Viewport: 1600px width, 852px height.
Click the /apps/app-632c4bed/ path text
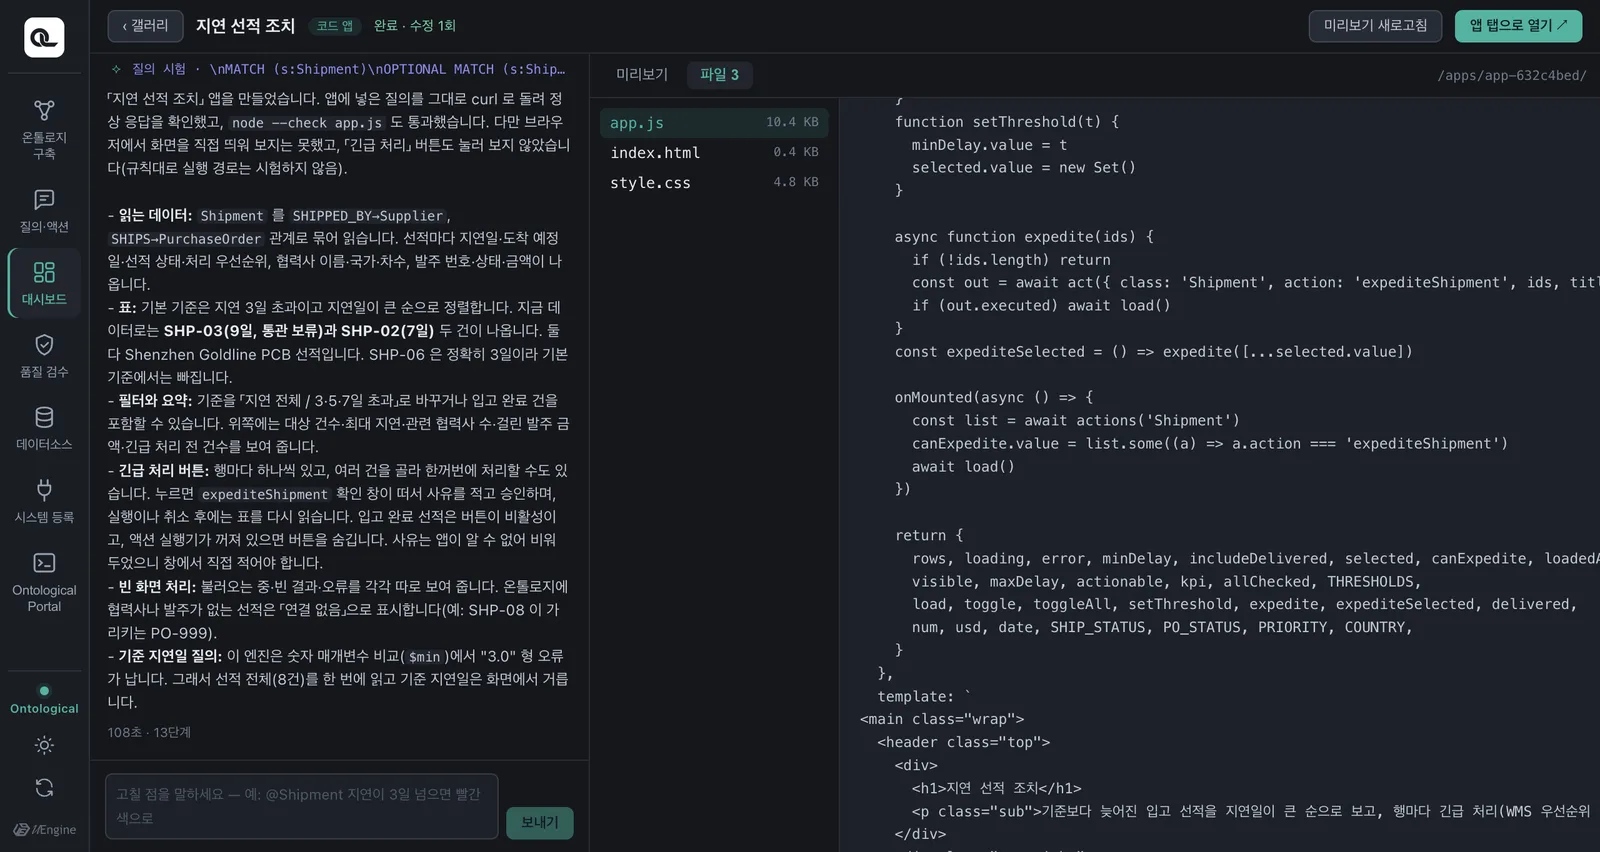tap(1511, 75)
